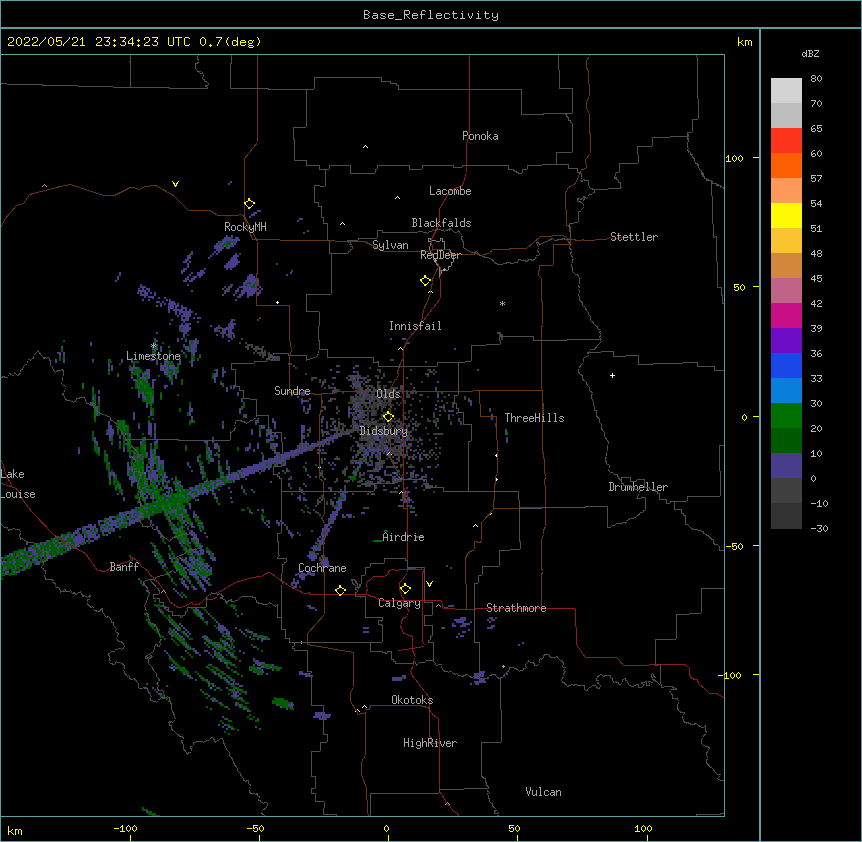Click the Ponoka city label
Viewport: 862px width, 842px height.
point(480,136)
